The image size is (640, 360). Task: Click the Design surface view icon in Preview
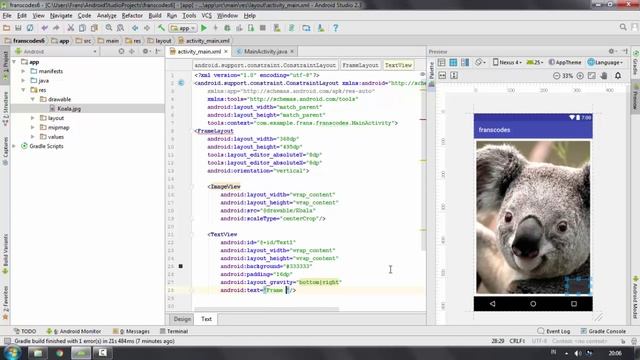[x=441, y=62]
